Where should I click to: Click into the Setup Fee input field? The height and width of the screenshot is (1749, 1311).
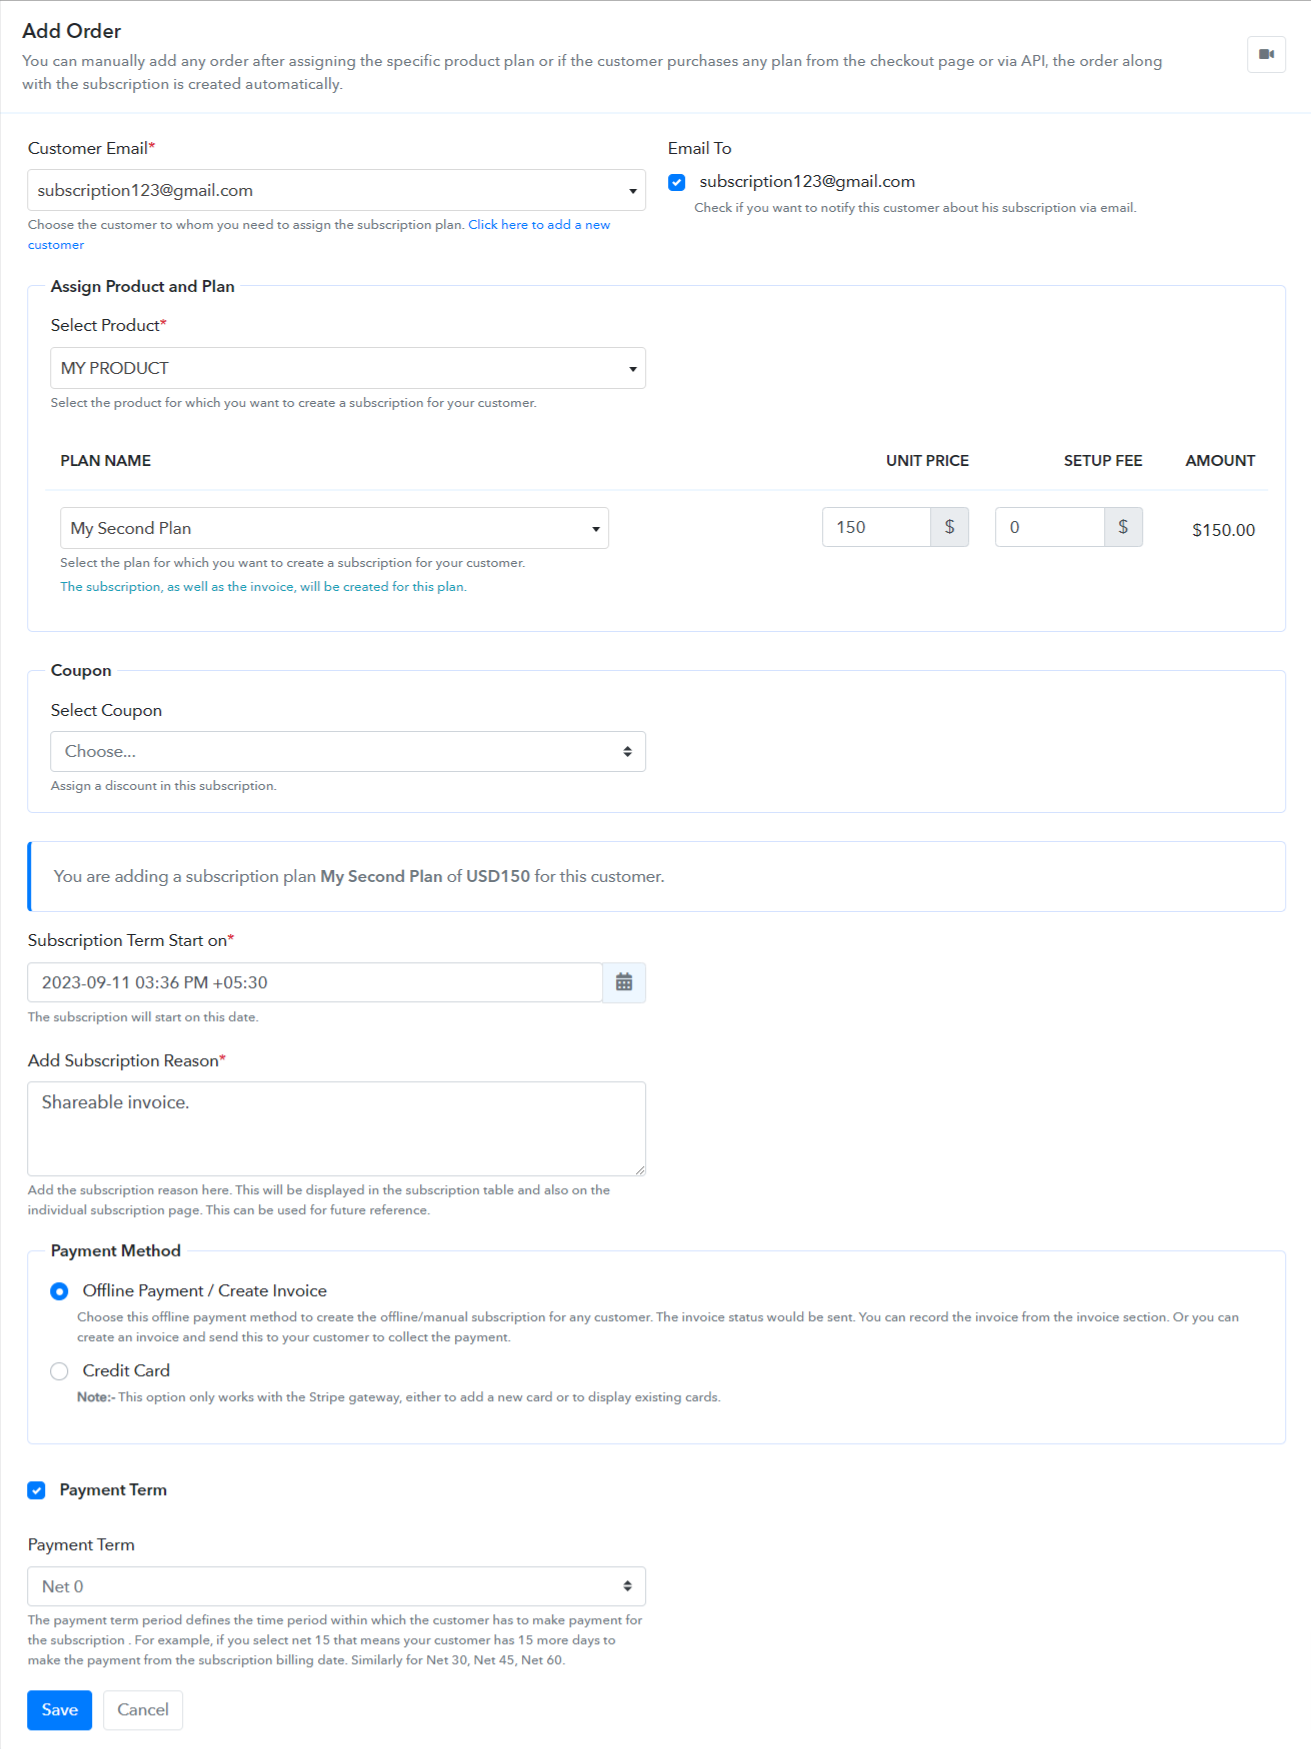pyautogui.click(x=1050, y=527)
